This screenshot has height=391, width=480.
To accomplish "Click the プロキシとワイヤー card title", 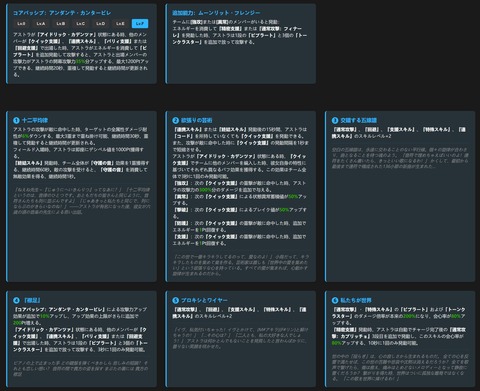I will coord(204,300).
